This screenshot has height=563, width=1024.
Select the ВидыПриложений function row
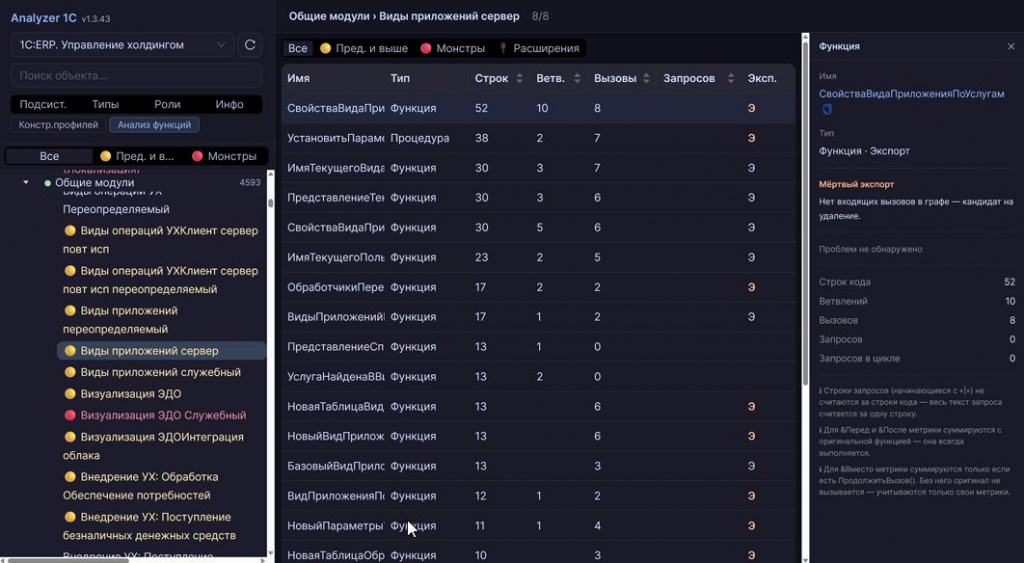[x=538, y=317]
